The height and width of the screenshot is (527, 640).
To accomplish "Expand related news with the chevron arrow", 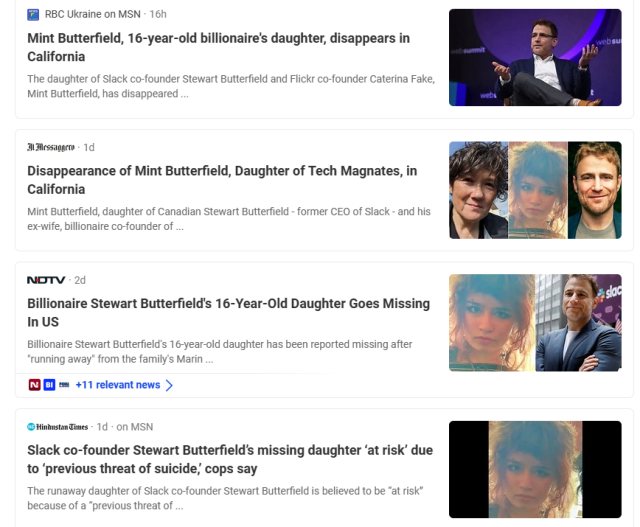I will [169, 385].
